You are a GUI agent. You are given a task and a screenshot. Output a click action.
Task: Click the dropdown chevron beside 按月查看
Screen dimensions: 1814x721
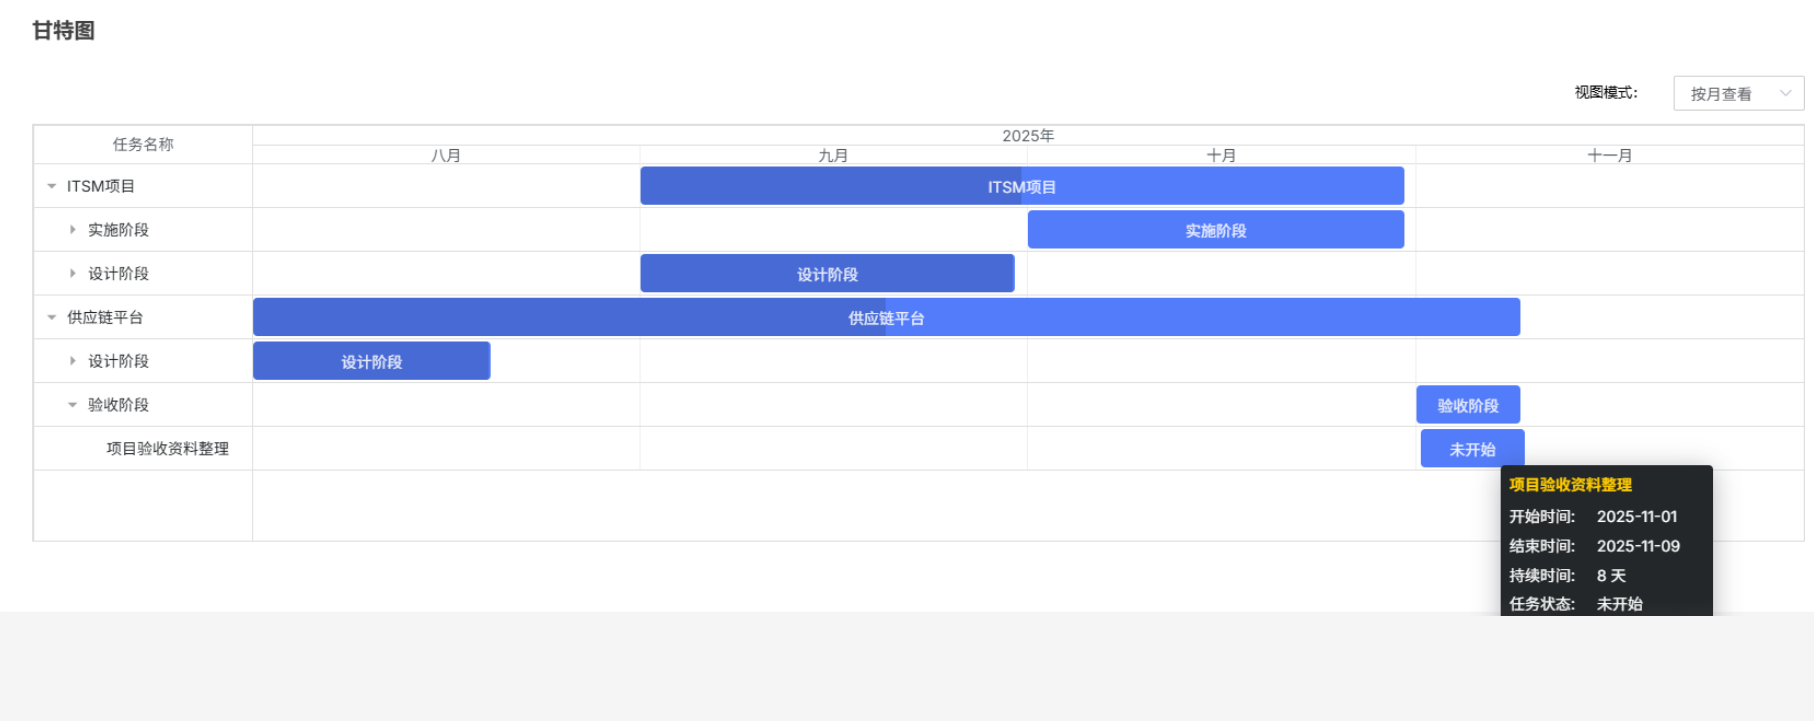[x=1785, y=93]
